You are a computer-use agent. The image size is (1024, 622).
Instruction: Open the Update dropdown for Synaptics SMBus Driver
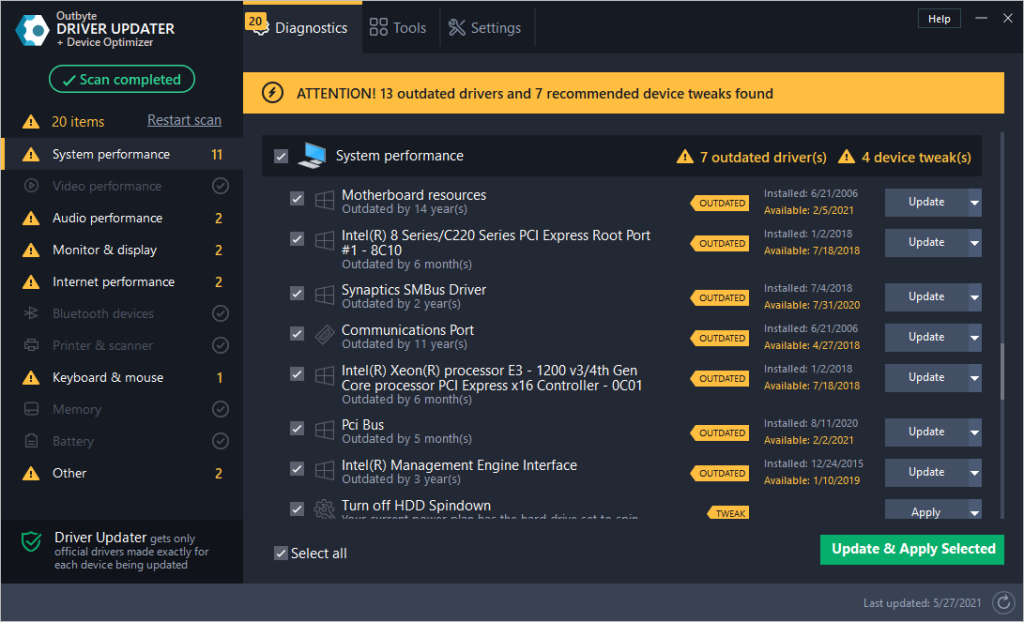point(971,297)
